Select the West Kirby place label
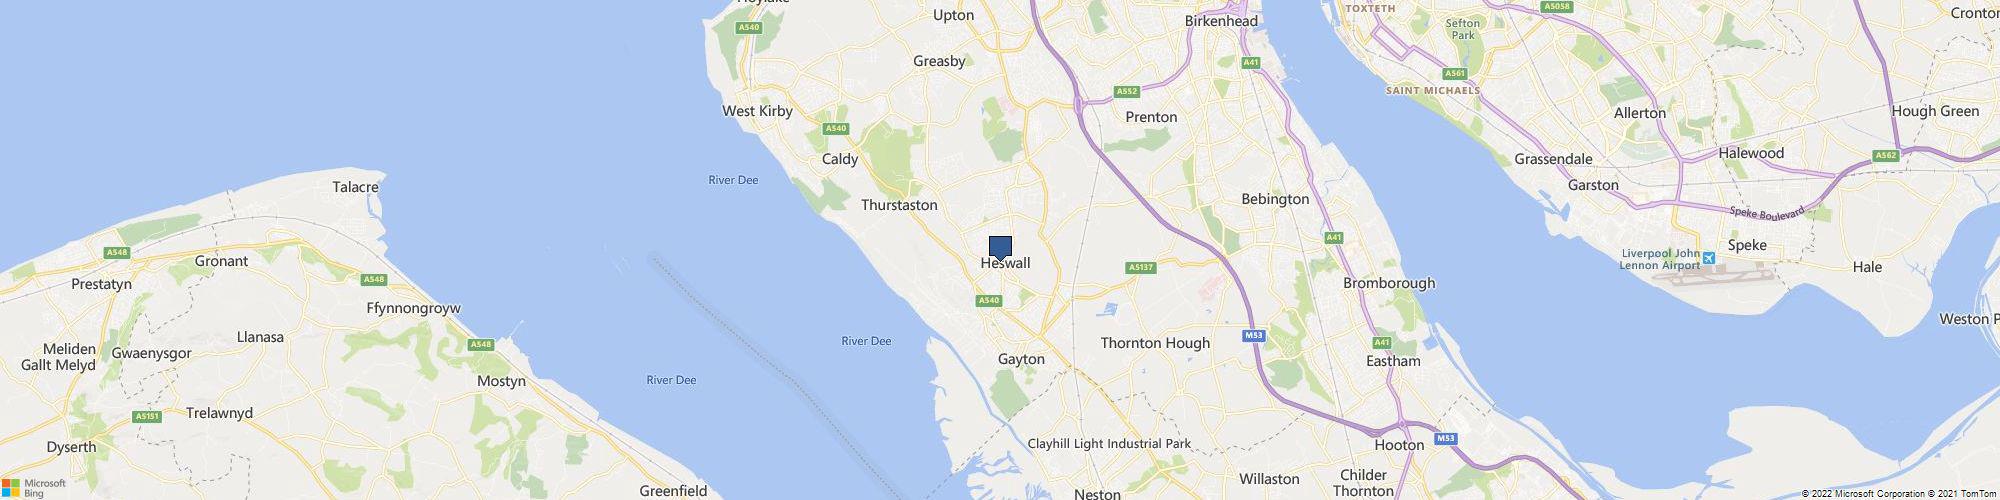This screenshot has width=2000, height=500. 757,111
